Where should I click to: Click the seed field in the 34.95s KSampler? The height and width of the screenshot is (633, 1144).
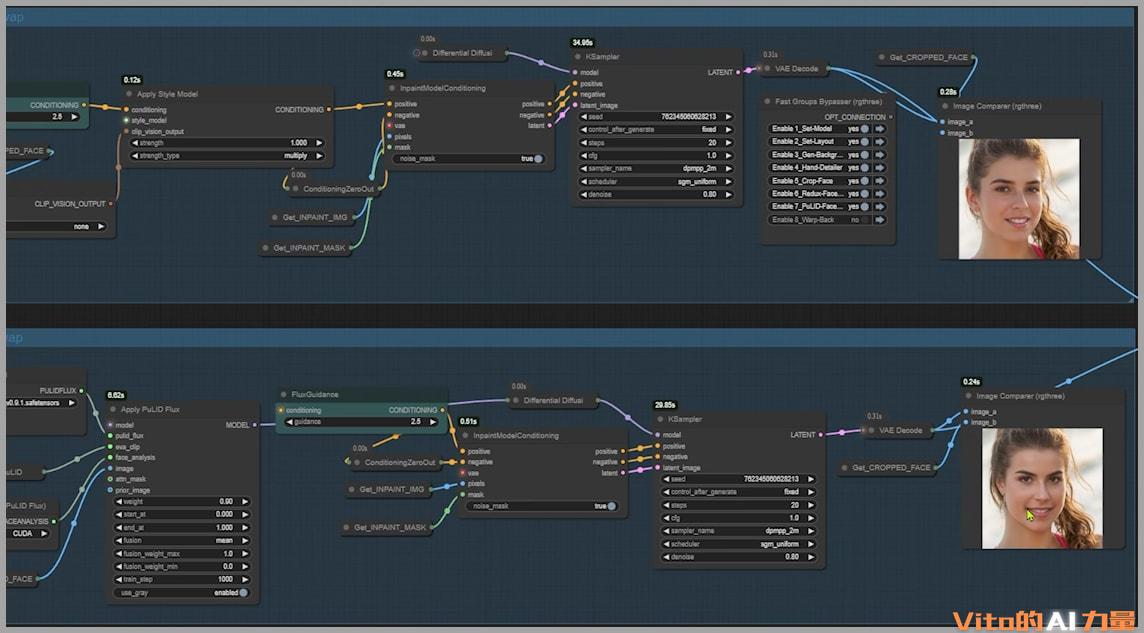click(656, 117)
